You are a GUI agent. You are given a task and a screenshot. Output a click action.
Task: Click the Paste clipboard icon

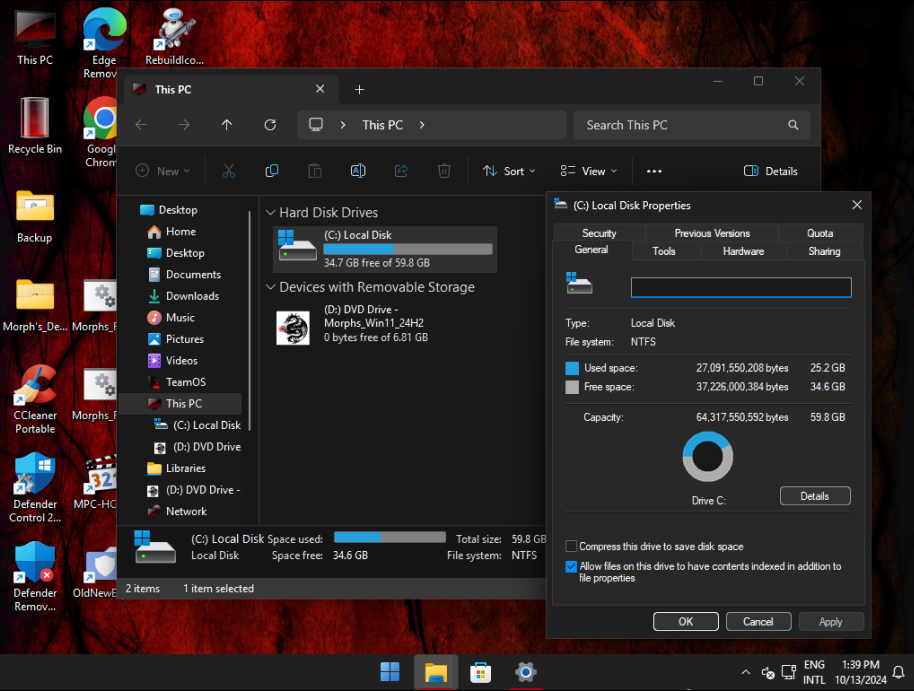tap(315, 171)
